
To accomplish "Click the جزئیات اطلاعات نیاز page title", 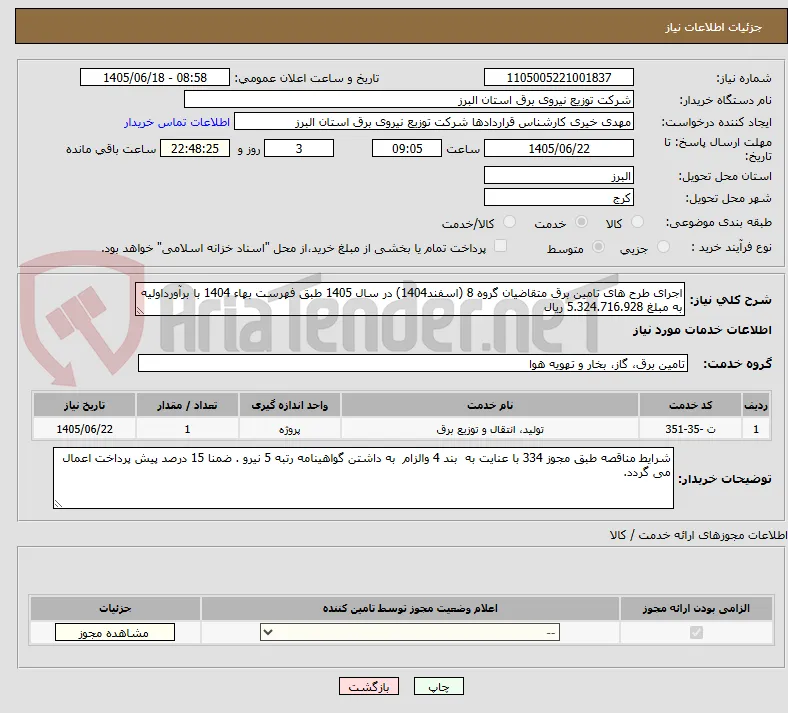I will tap(714, 27).
